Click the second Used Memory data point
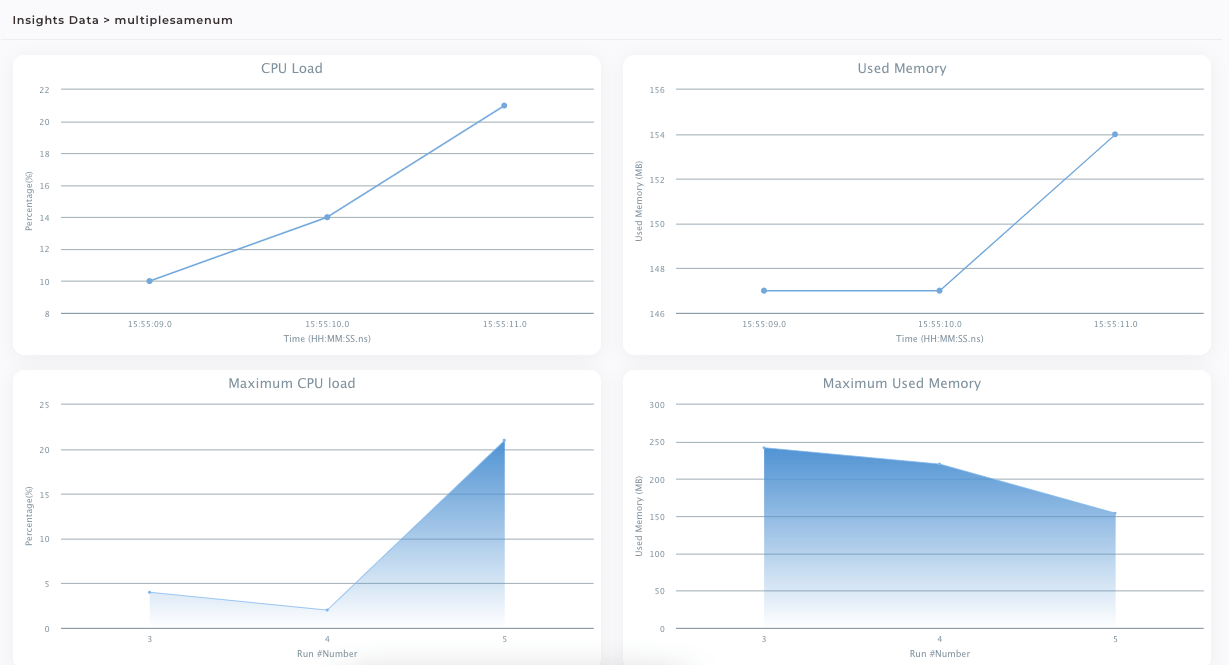 click(938, 289)
